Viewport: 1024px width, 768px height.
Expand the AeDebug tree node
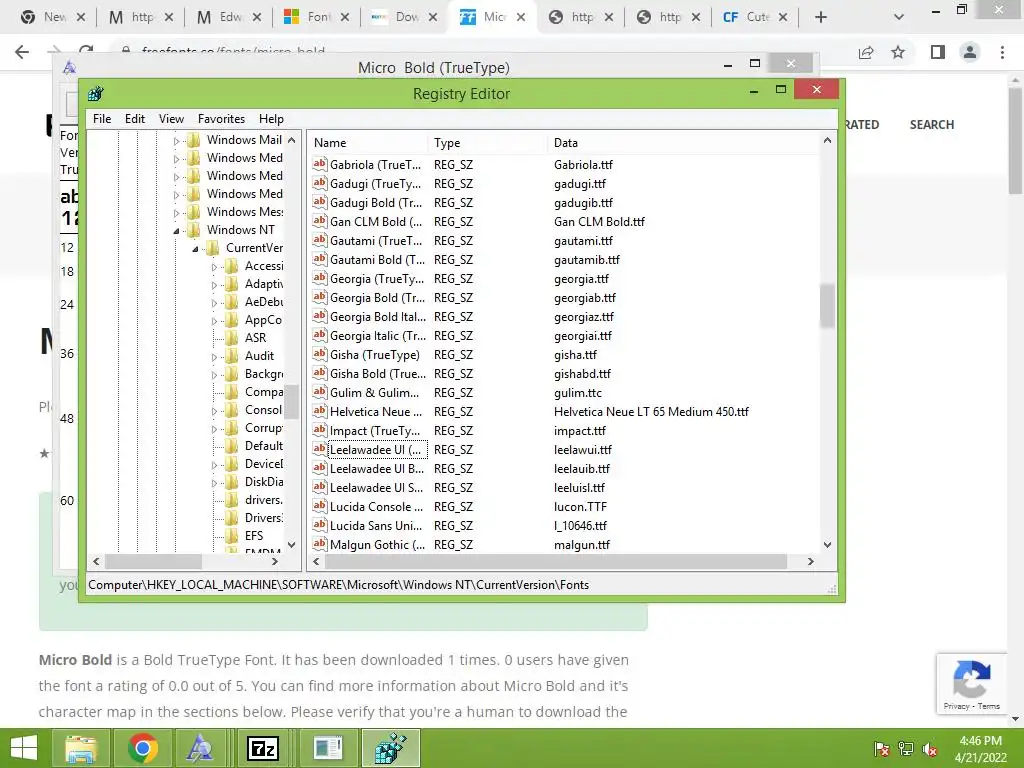pos(214,302)
